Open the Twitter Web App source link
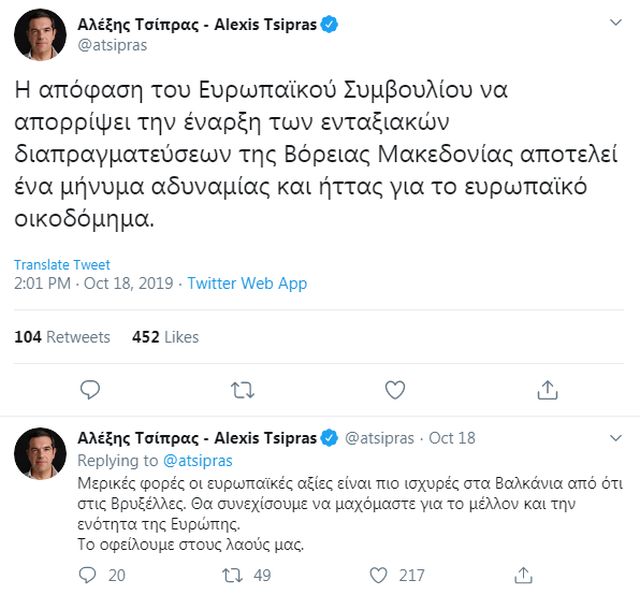 pyautogui.click(x=247, y=283)
